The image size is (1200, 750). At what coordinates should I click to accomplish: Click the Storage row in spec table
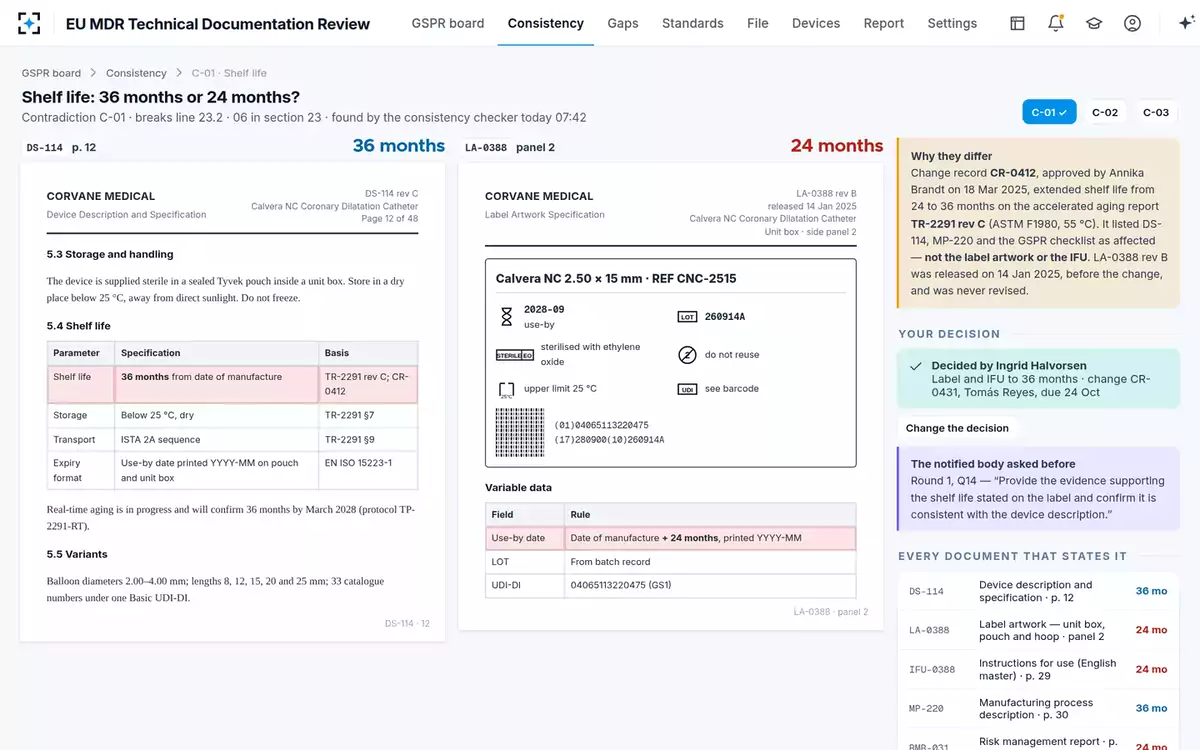coord(232,415)
